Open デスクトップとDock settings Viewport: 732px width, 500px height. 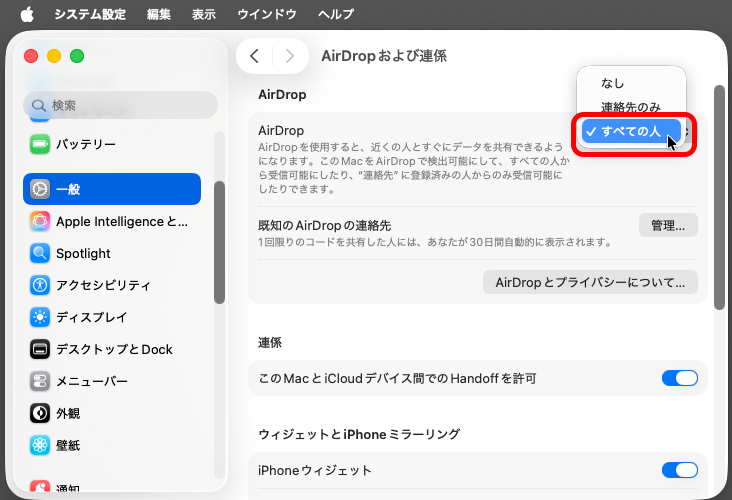112,349
